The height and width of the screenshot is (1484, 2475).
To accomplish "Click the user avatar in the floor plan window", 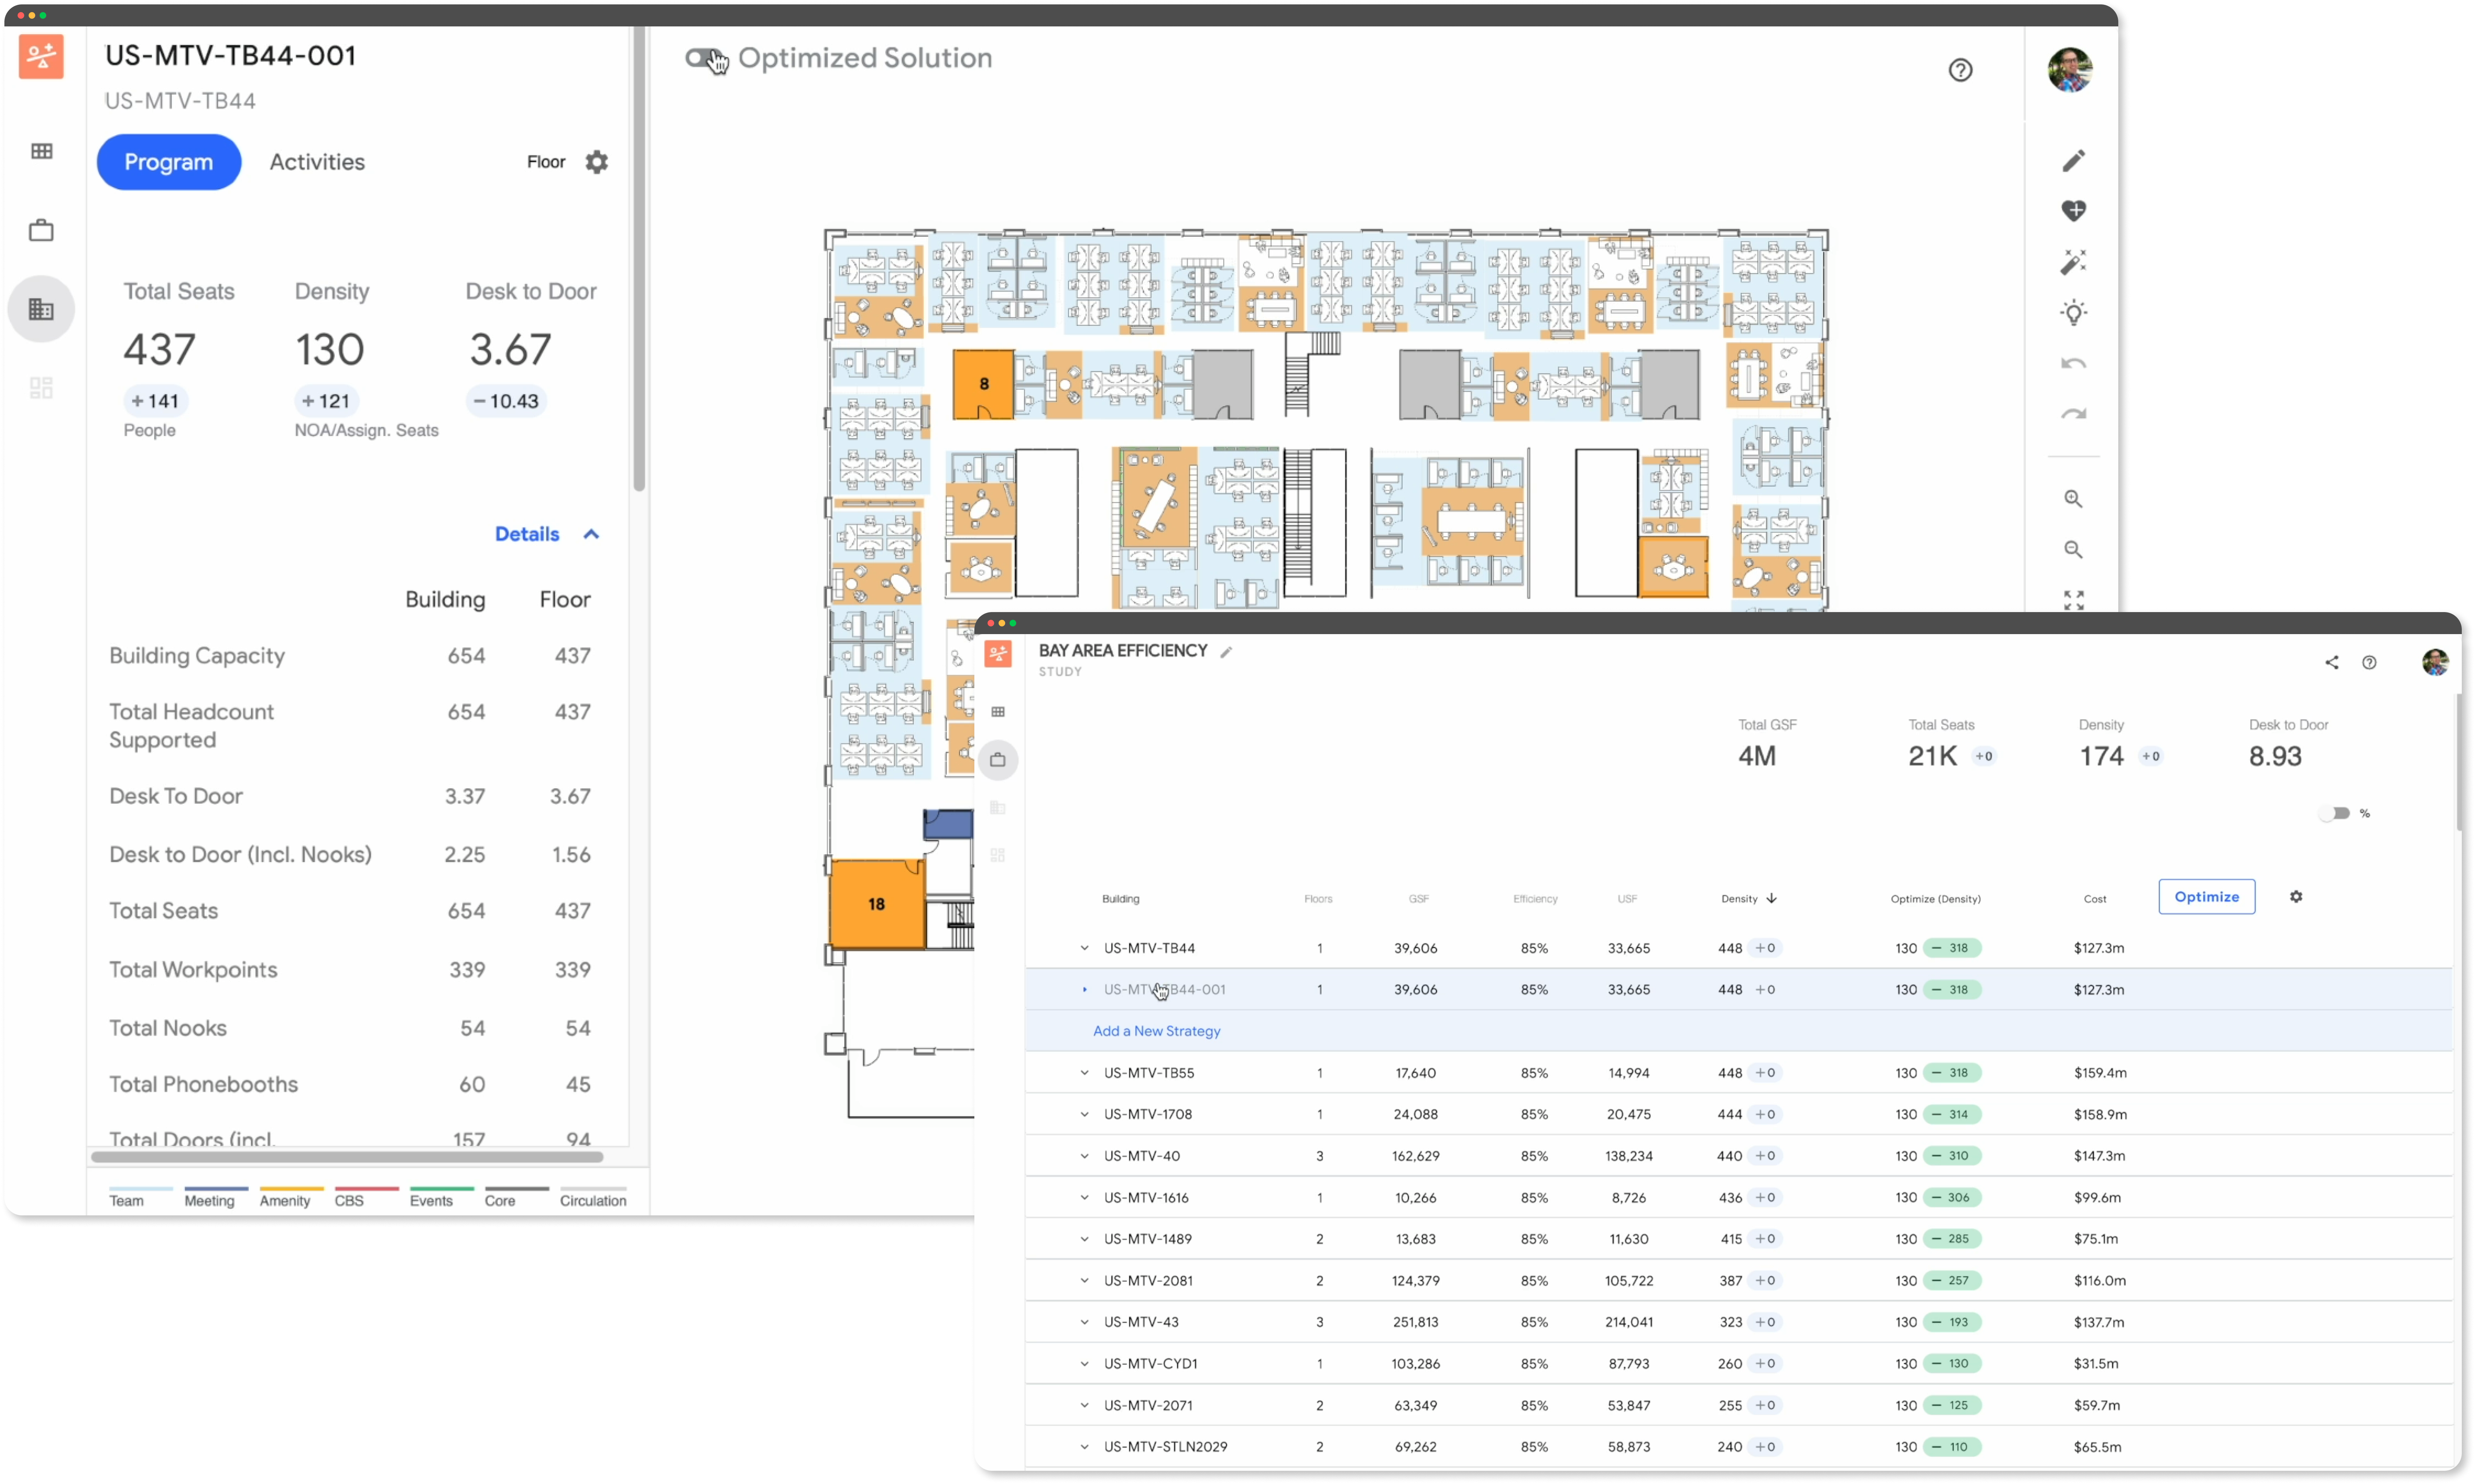I will point(2070,70).
